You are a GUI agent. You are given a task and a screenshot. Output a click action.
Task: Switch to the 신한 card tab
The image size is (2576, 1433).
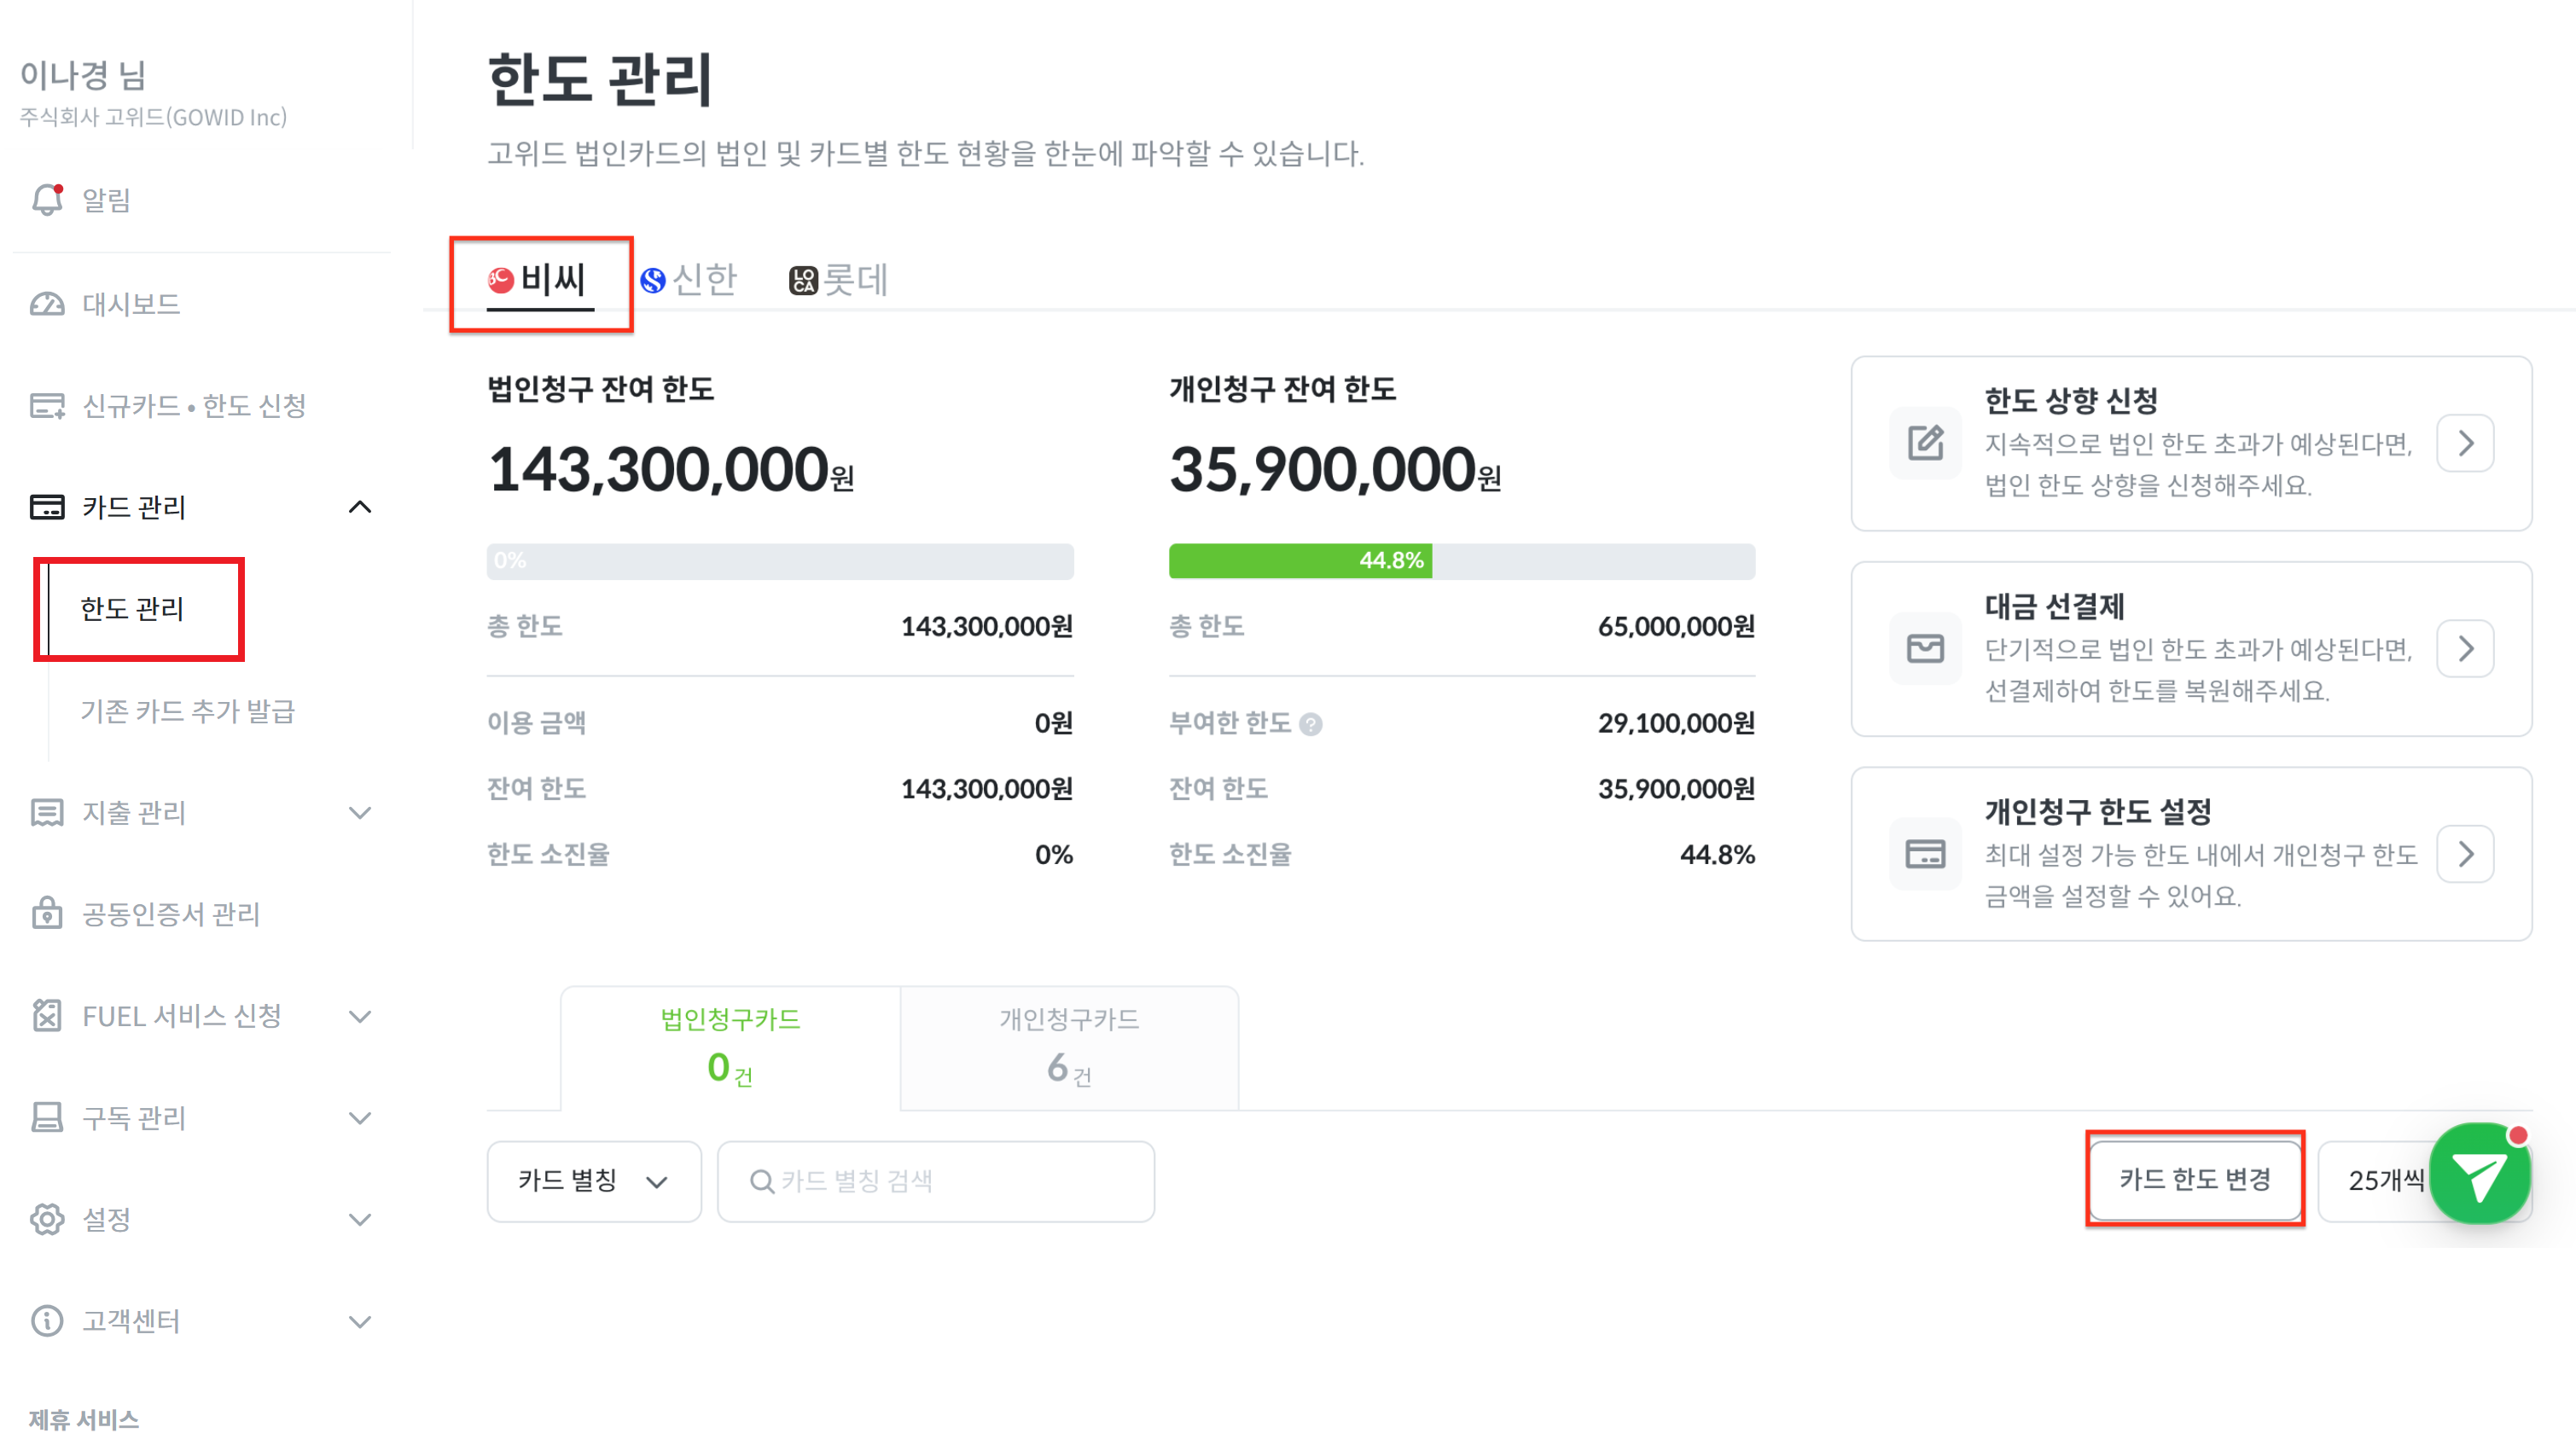pyautogui.click(x=689, y=280)
